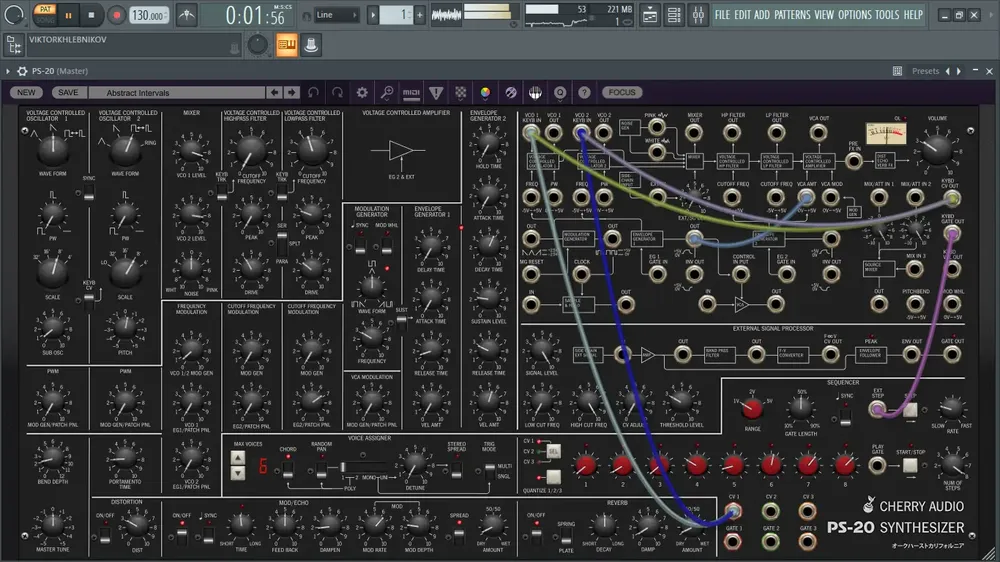Click the redo arrow in PS-20 toolbar
Viewport: 1000px width, 562px height.
point(337,92)
